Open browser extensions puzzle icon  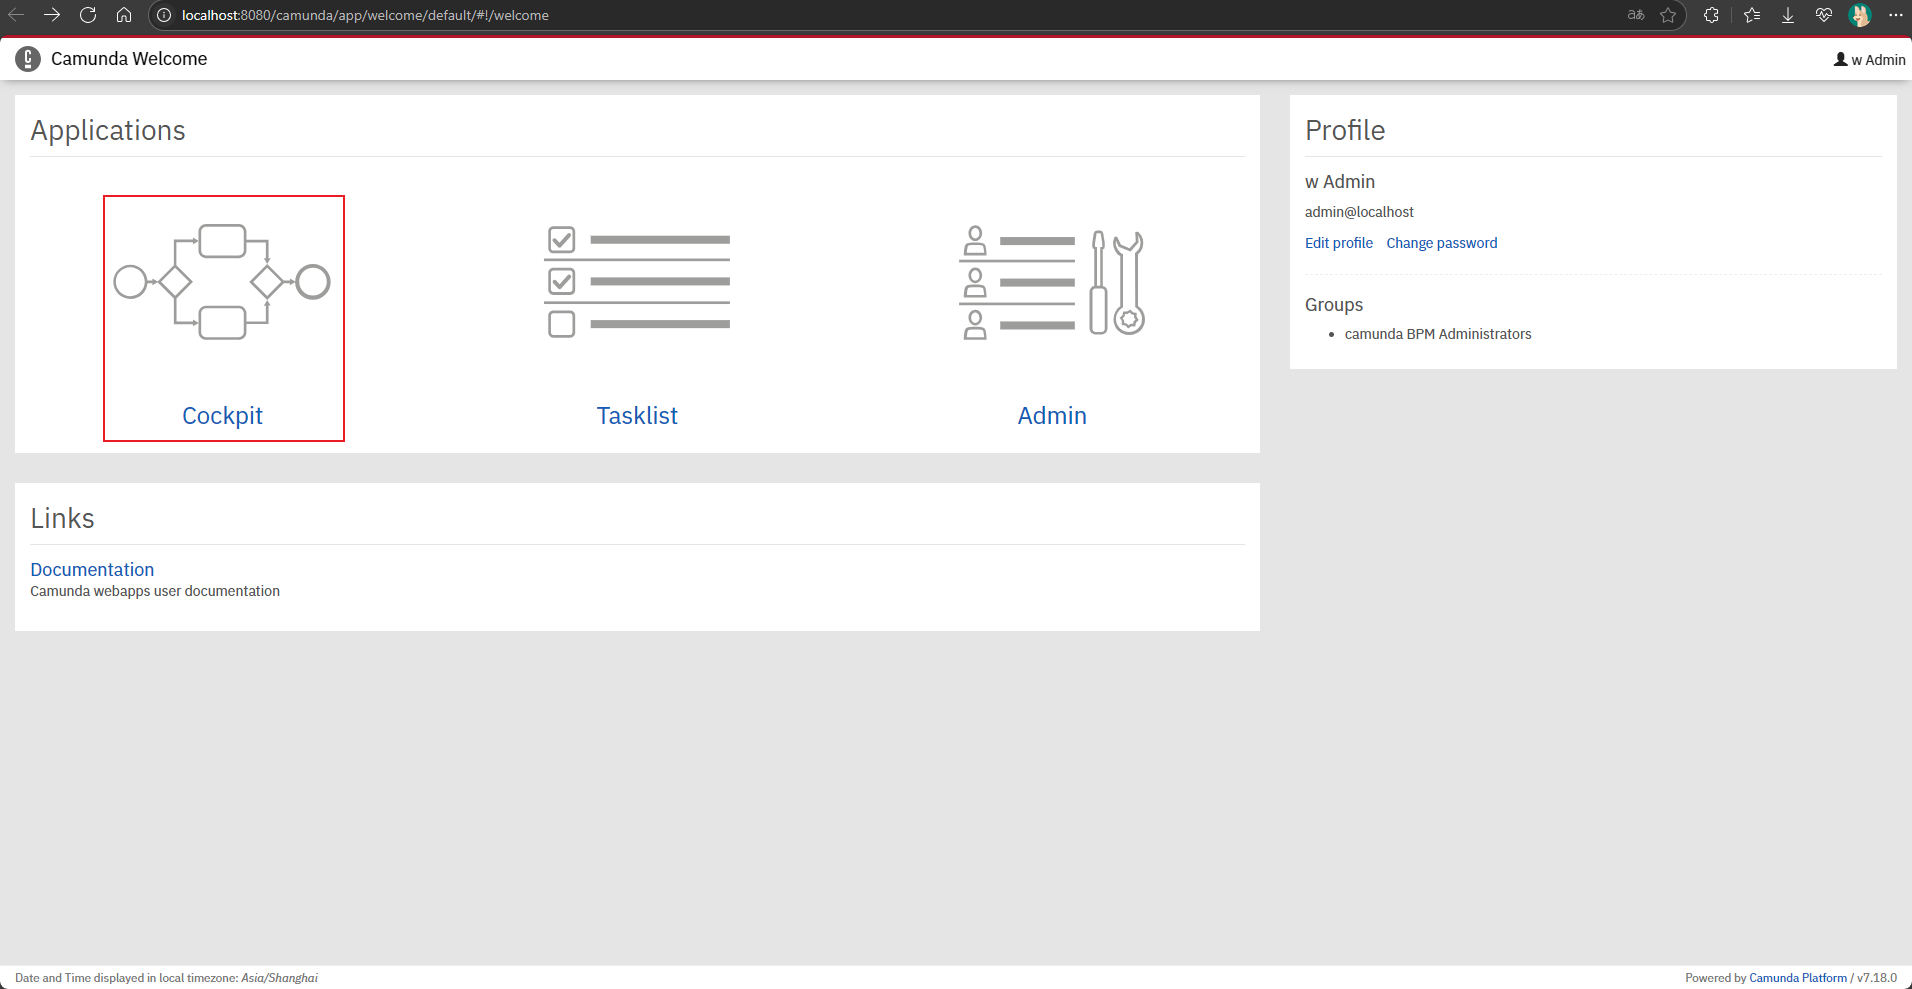tap(1711, 15)
